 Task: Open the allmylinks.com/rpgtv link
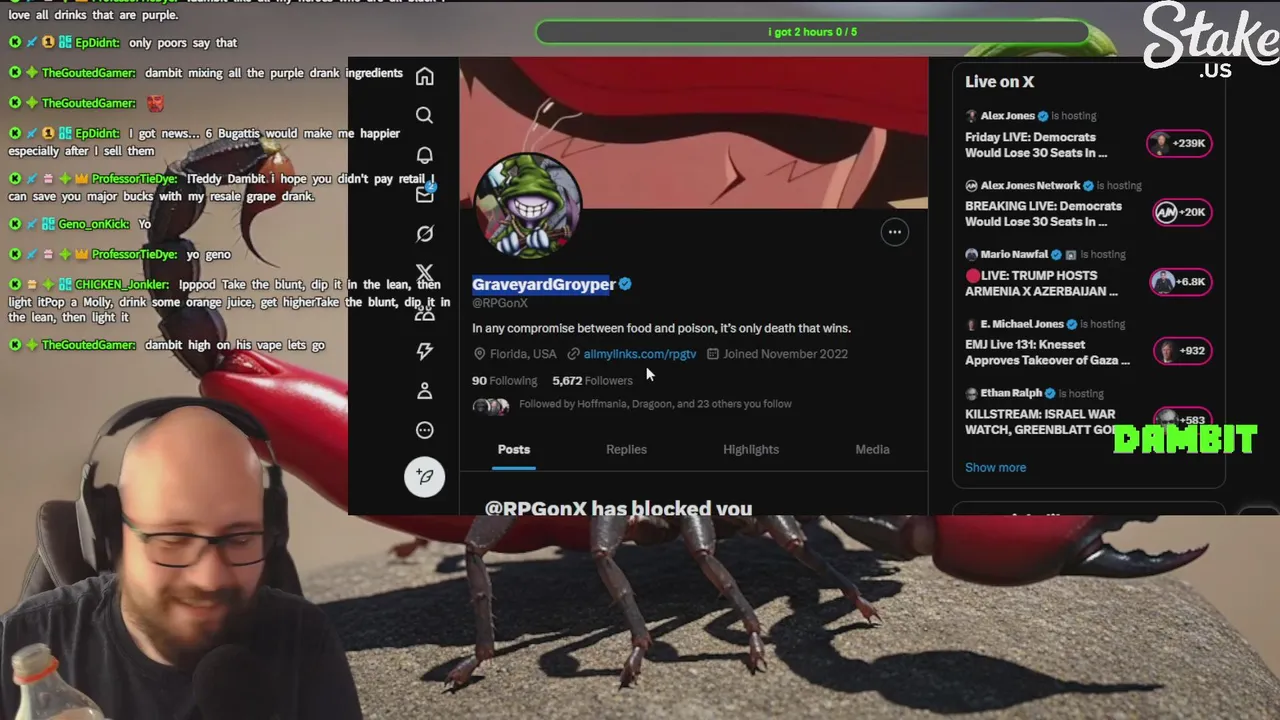tap(640, 354)
